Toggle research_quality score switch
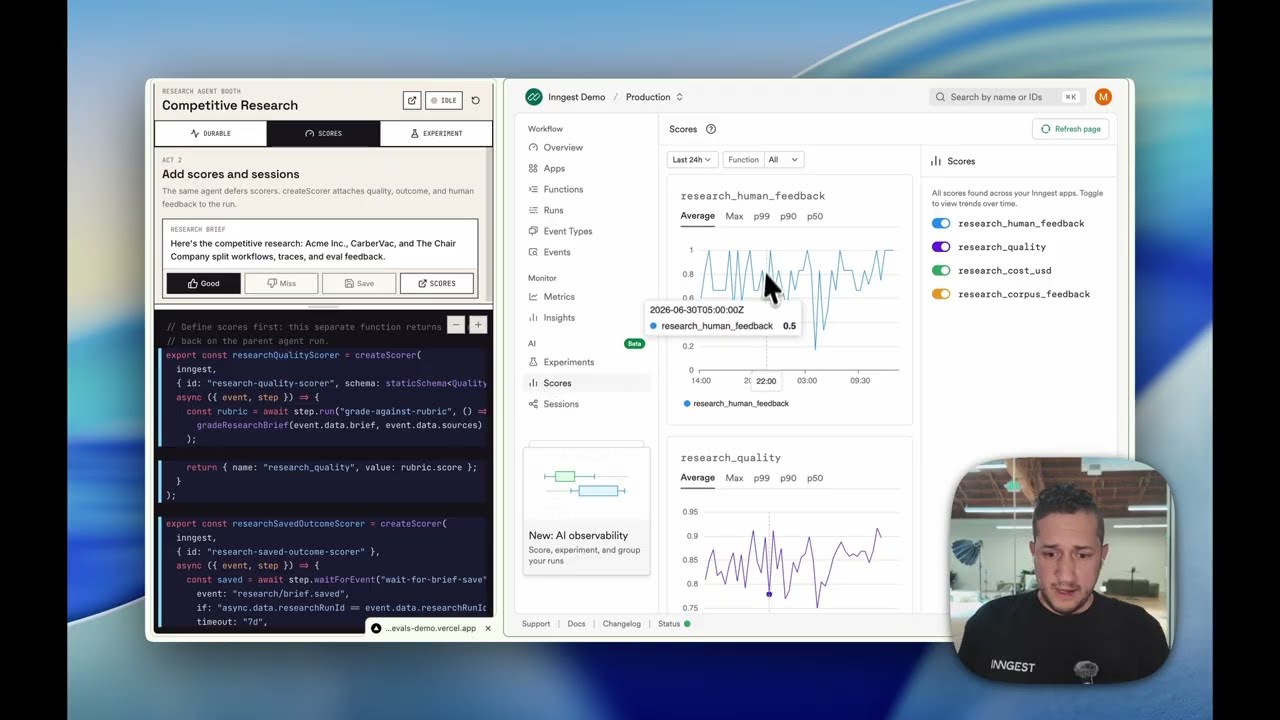Viewport: 1280px width, 720px height. click(940, 247)
